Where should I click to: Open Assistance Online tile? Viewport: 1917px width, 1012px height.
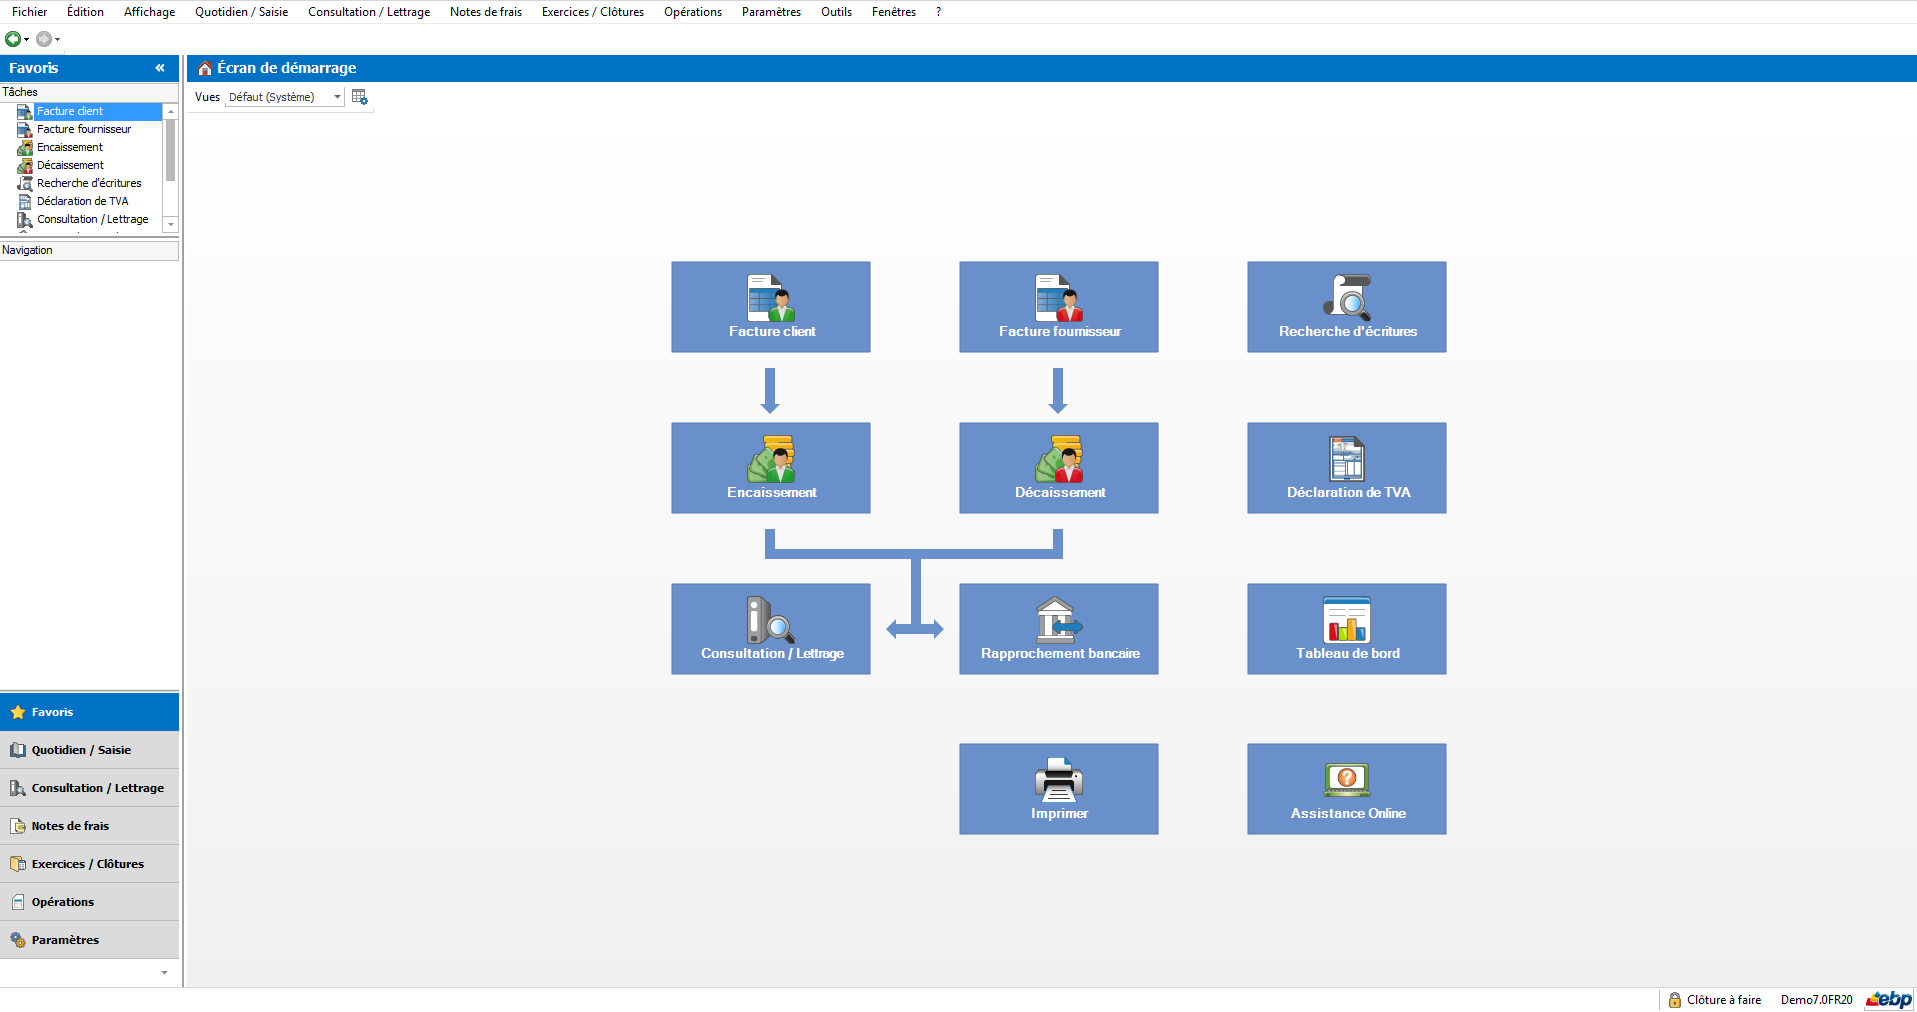1346,789
